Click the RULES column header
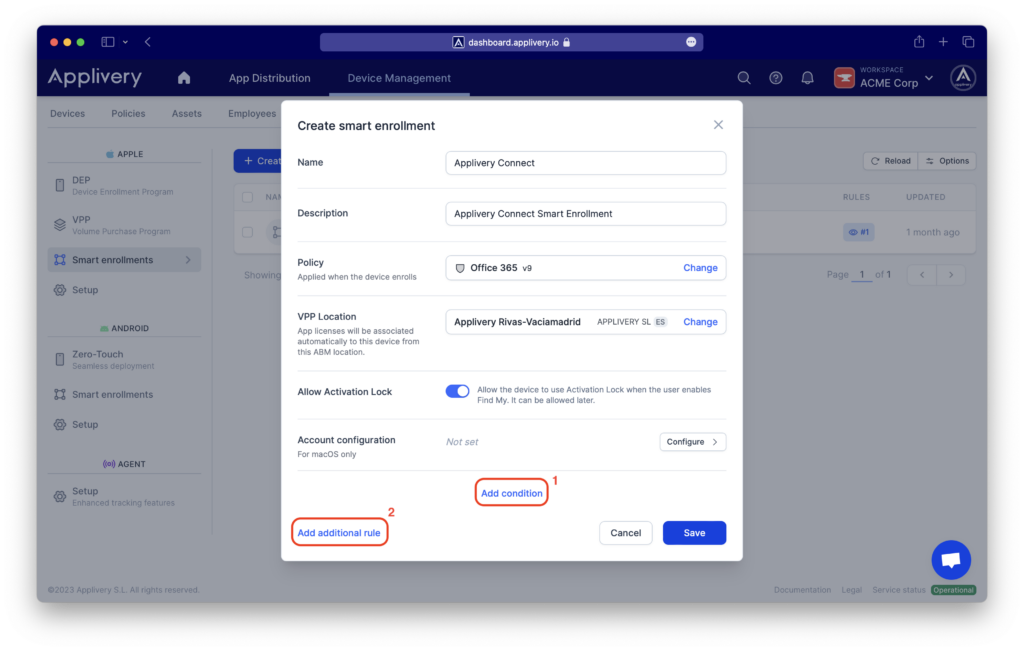1024x651 pixels. (856, 197)
